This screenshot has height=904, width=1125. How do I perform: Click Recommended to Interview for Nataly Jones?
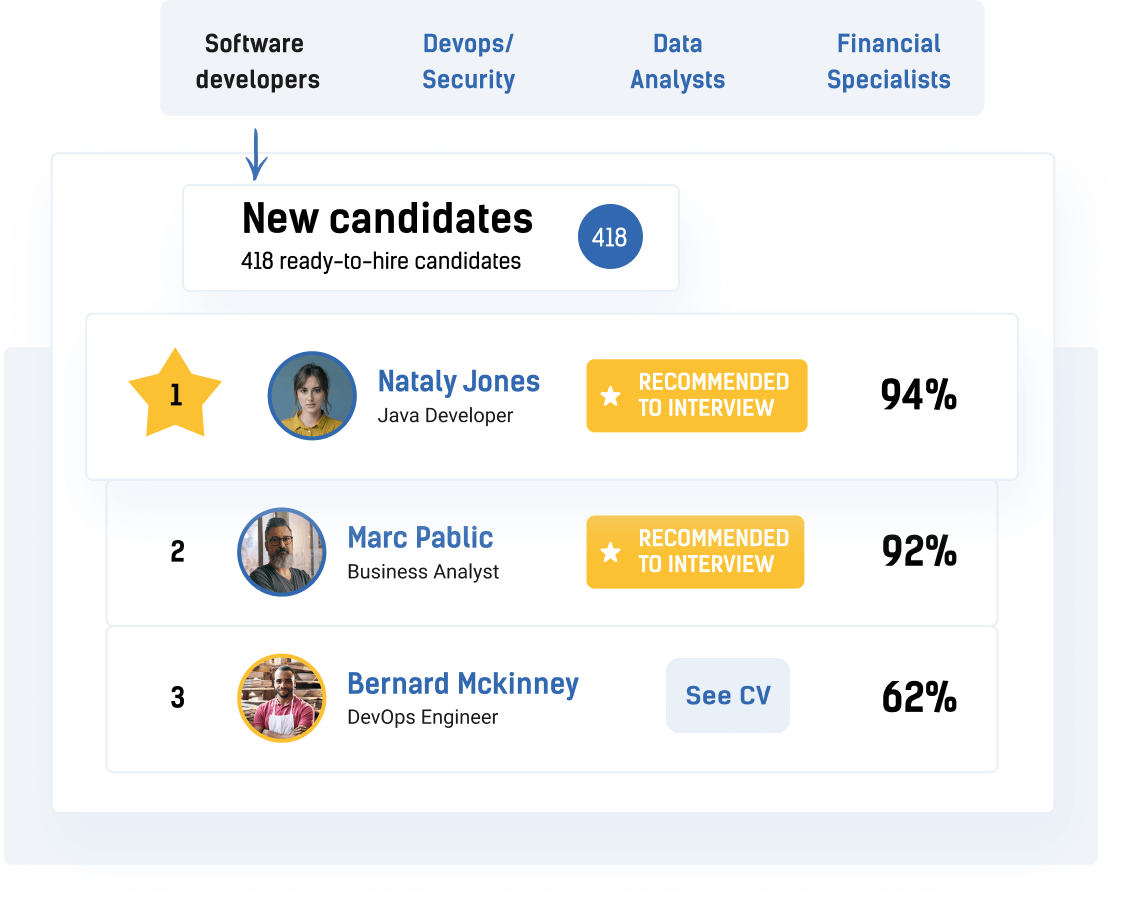point(696,395)
